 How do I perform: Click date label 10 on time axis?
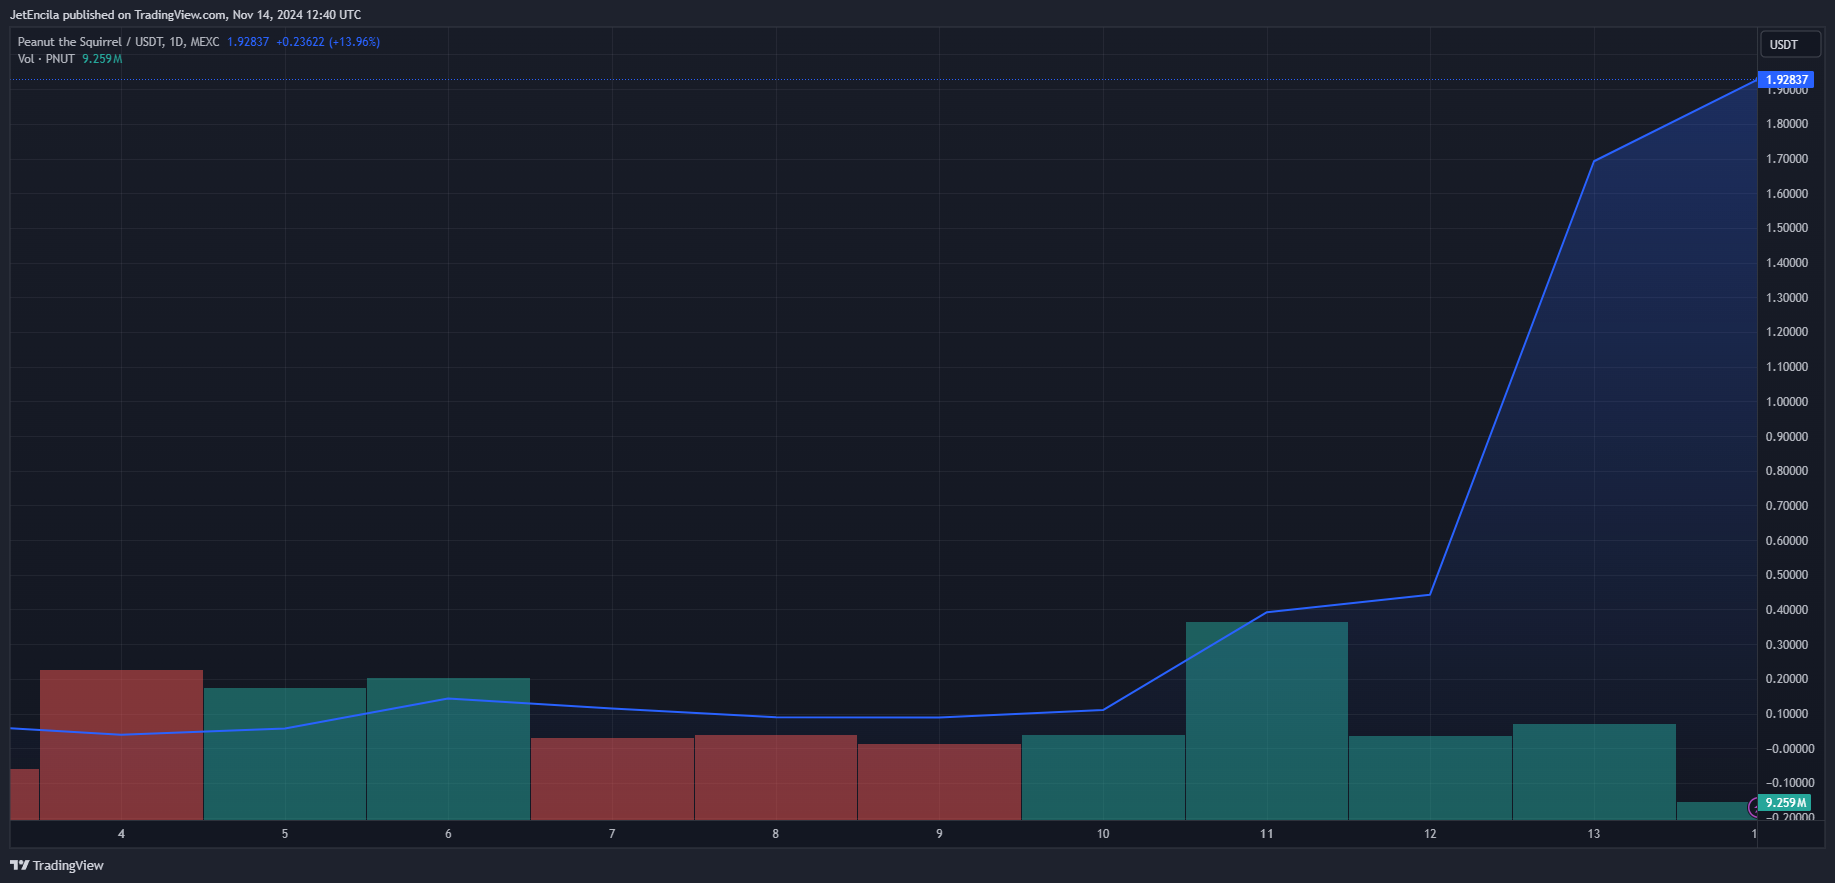pos(1103,834)
